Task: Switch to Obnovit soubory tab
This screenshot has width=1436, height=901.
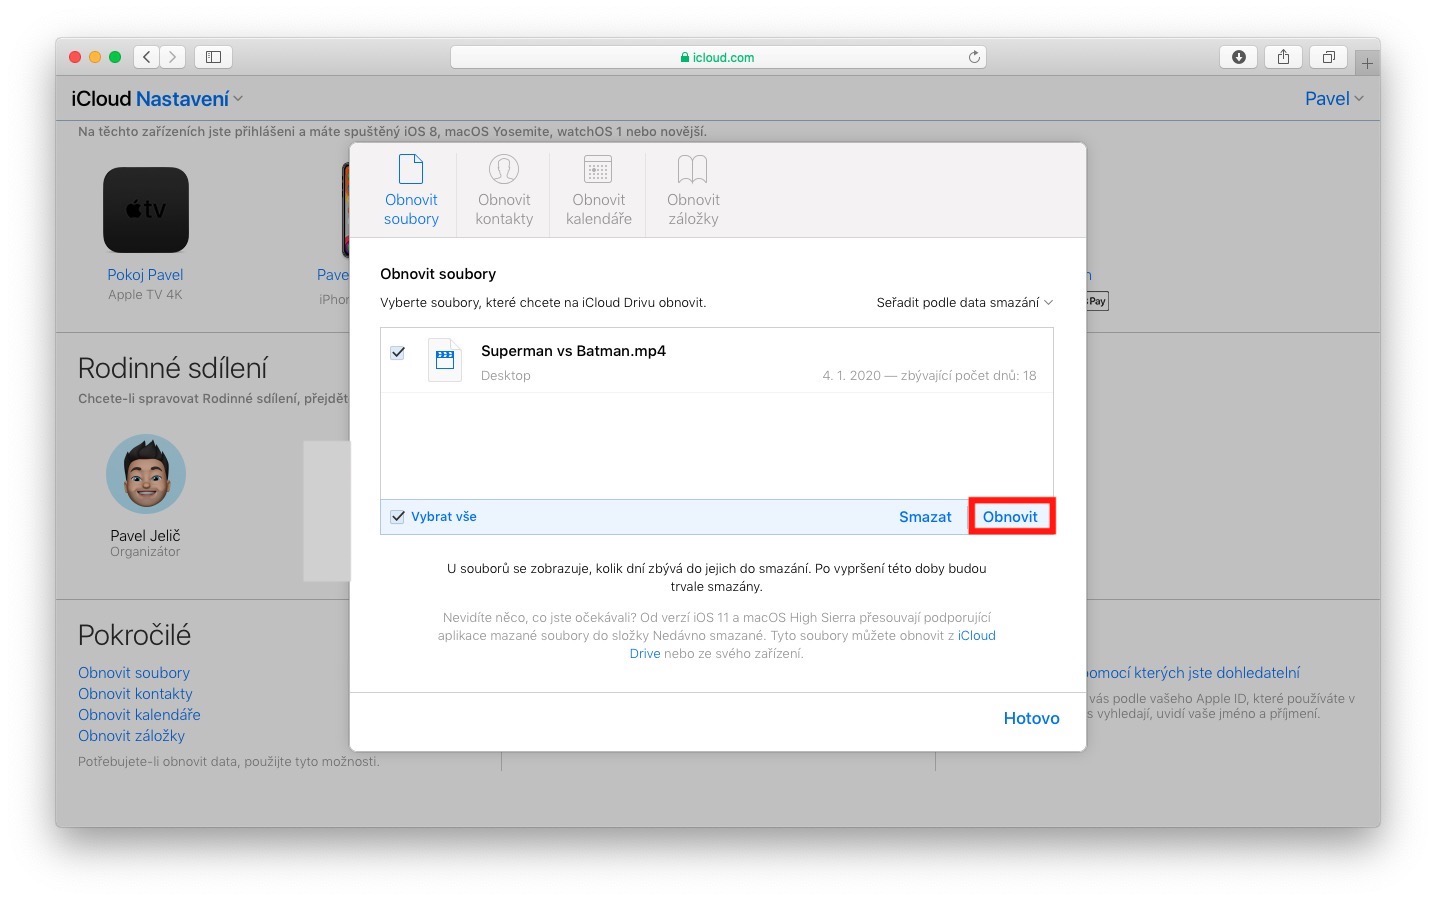Action: click(411, 190)
